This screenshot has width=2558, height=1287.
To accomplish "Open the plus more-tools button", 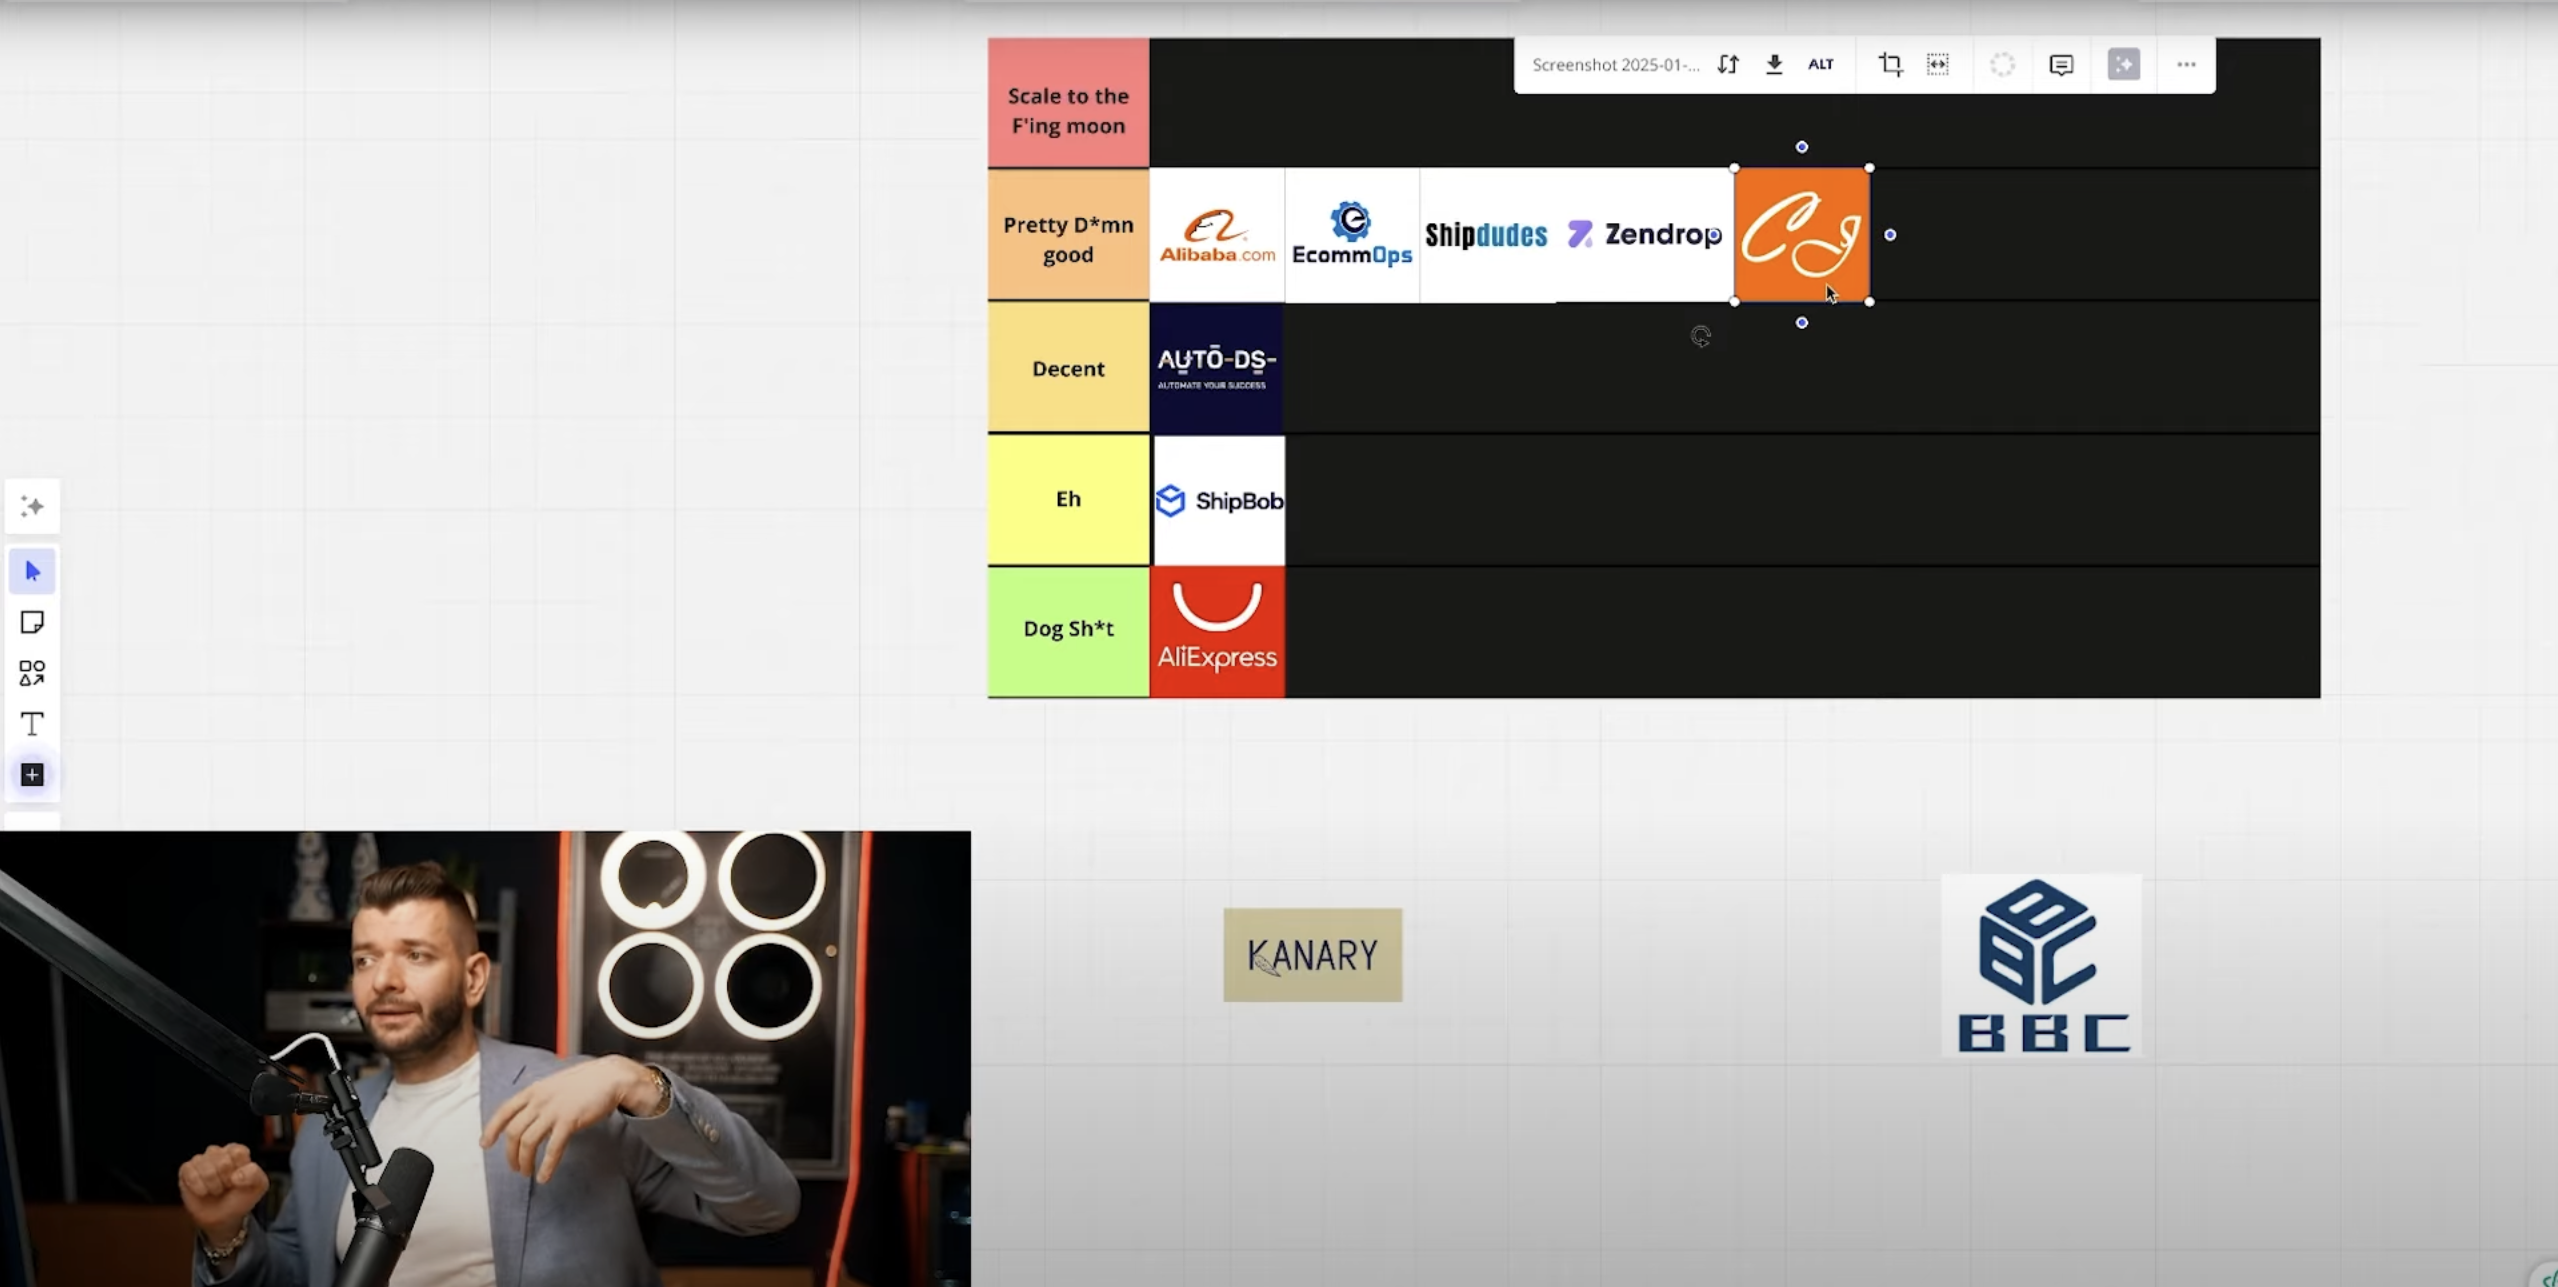I will pos(32,775).
